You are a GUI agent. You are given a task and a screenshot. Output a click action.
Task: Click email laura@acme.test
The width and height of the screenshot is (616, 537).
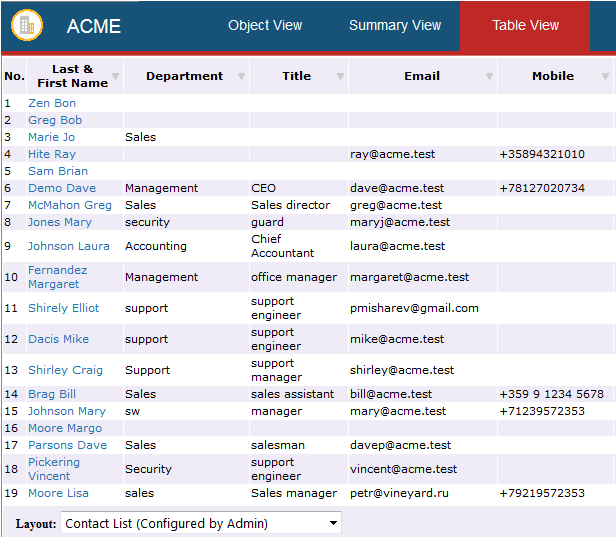pos(398,246)
